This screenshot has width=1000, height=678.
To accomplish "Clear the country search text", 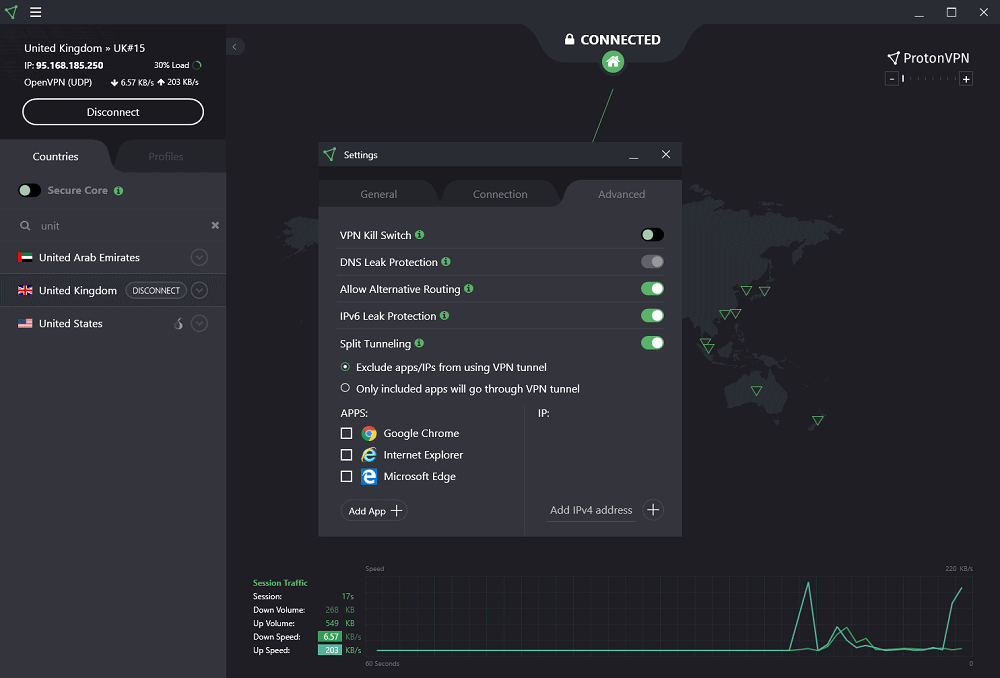I will pyautogui.click(x=215, y=226).
